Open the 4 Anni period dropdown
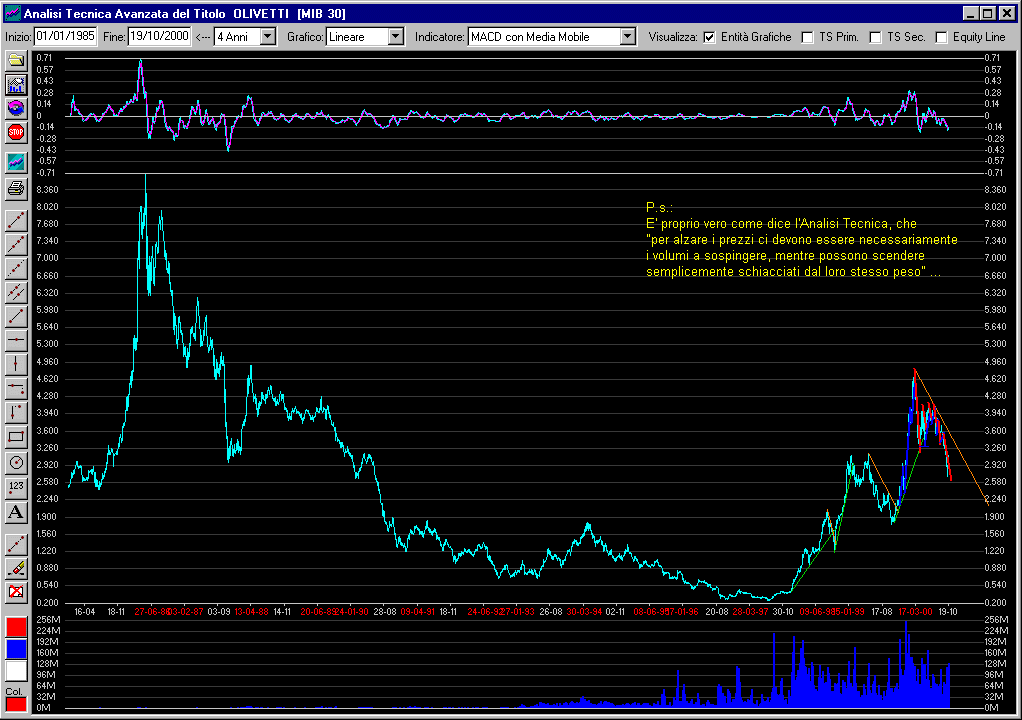 click(x=268, y=36)
